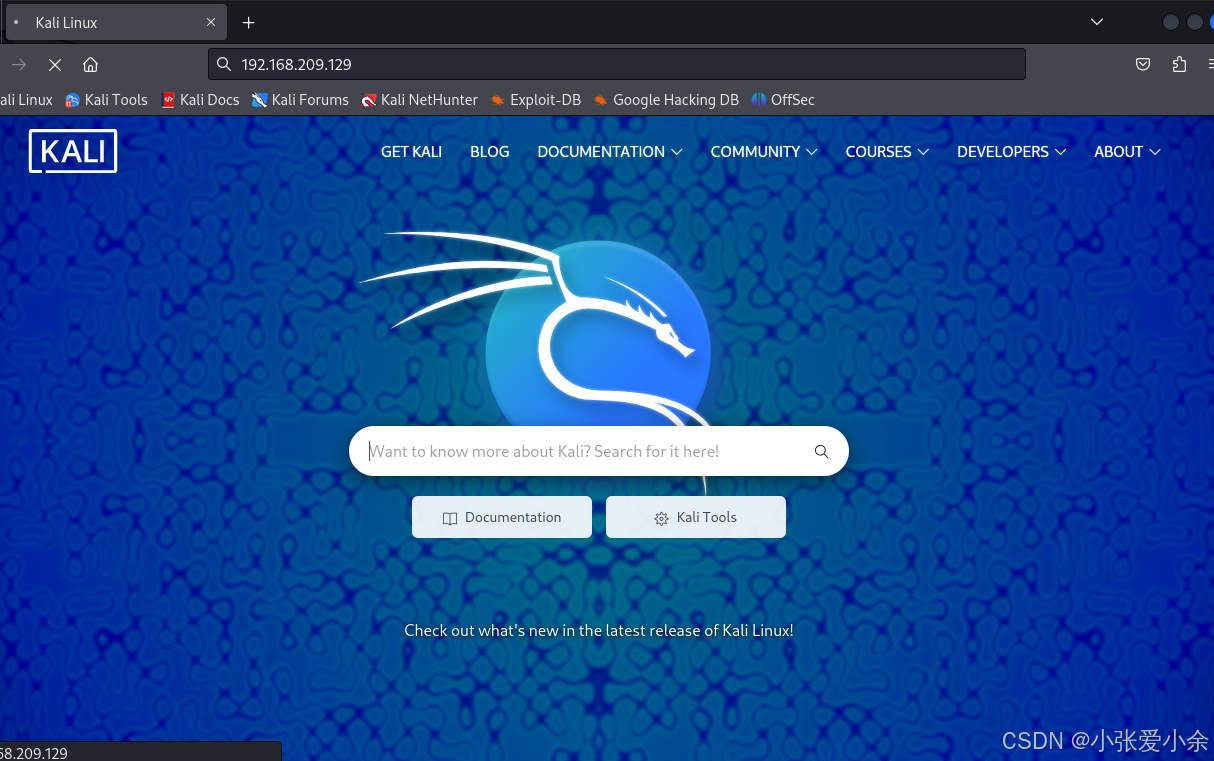The image size is (1214, 761).
Task: Close the Kali Linux tab
Action: coord(211,22)
